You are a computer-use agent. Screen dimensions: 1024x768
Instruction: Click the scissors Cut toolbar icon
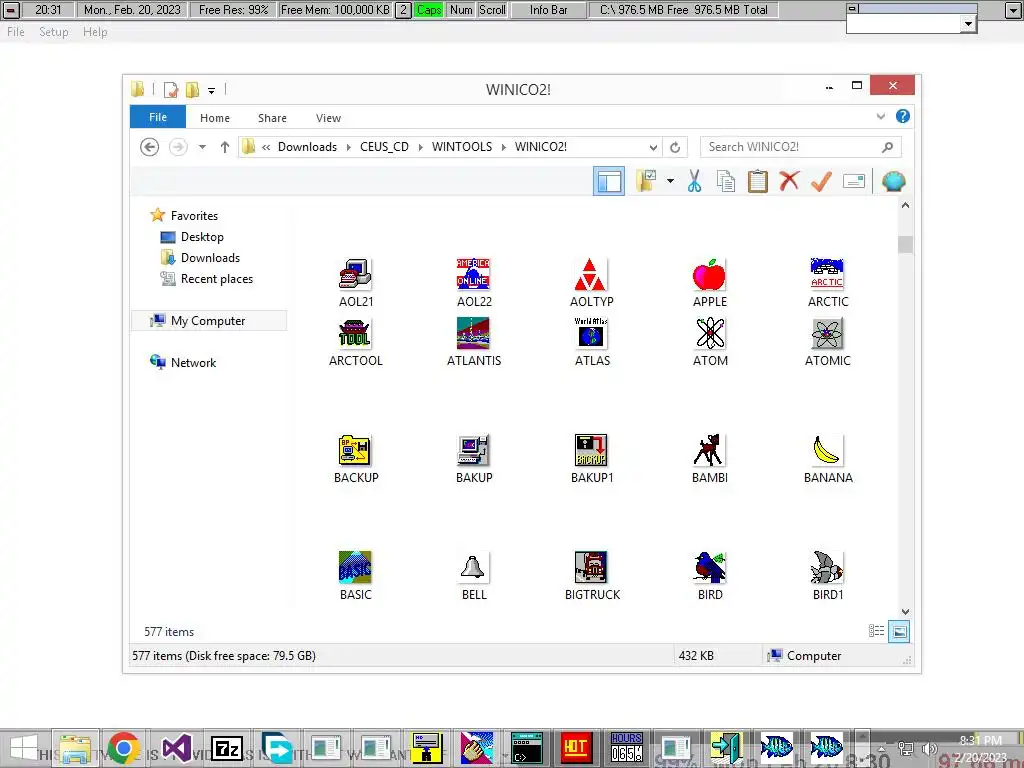(694, 181)
